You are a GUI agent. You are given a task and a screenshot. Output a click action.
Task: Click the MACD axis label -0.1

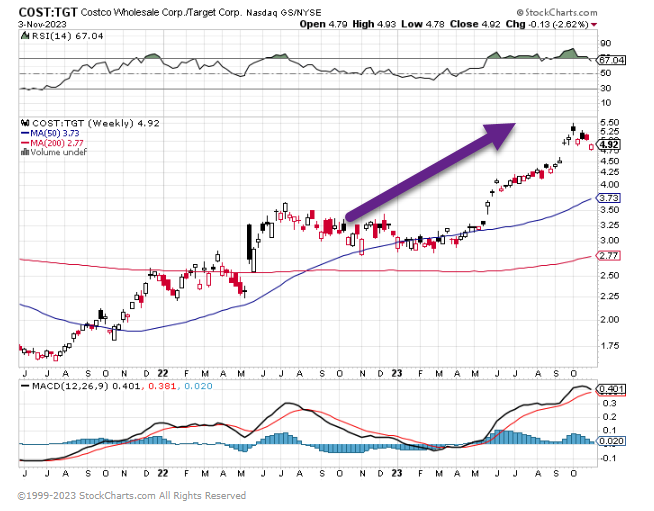pyautogui.click(x=608, y=458)
